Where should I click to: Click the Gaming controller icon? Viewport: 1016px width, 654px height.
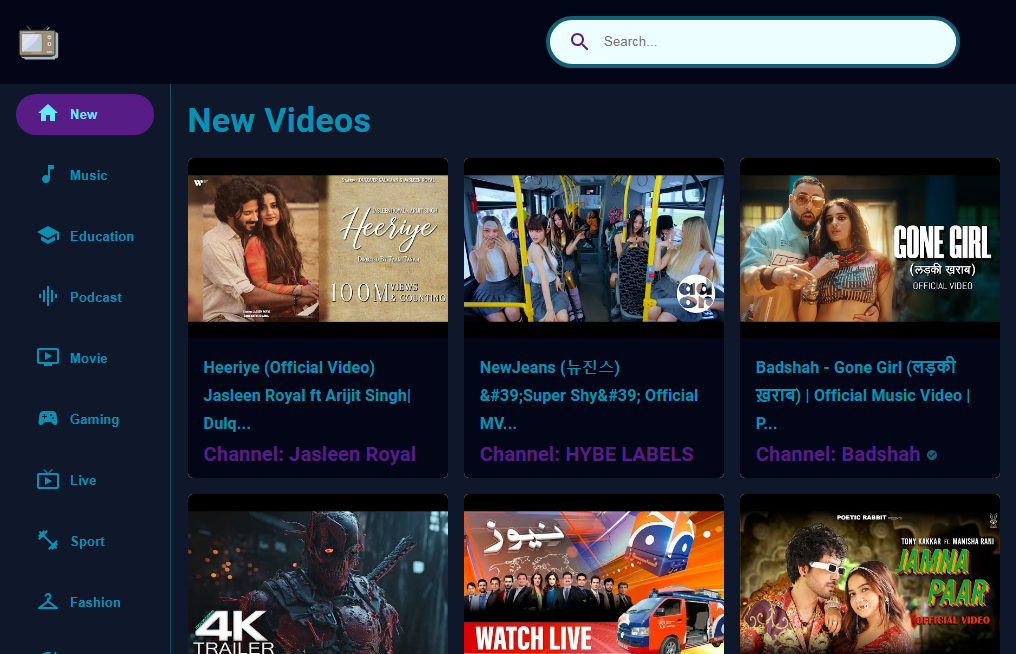tap(48, 418)
